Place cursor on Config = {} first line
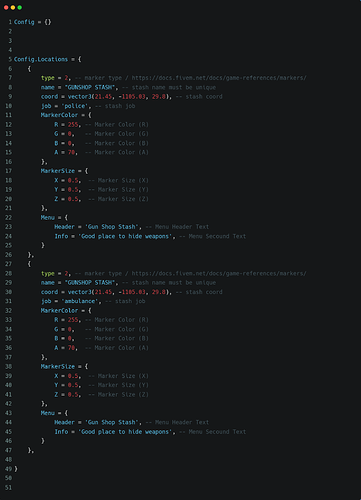Viewport: 361px width, 500px height. (x=33, y=22)
